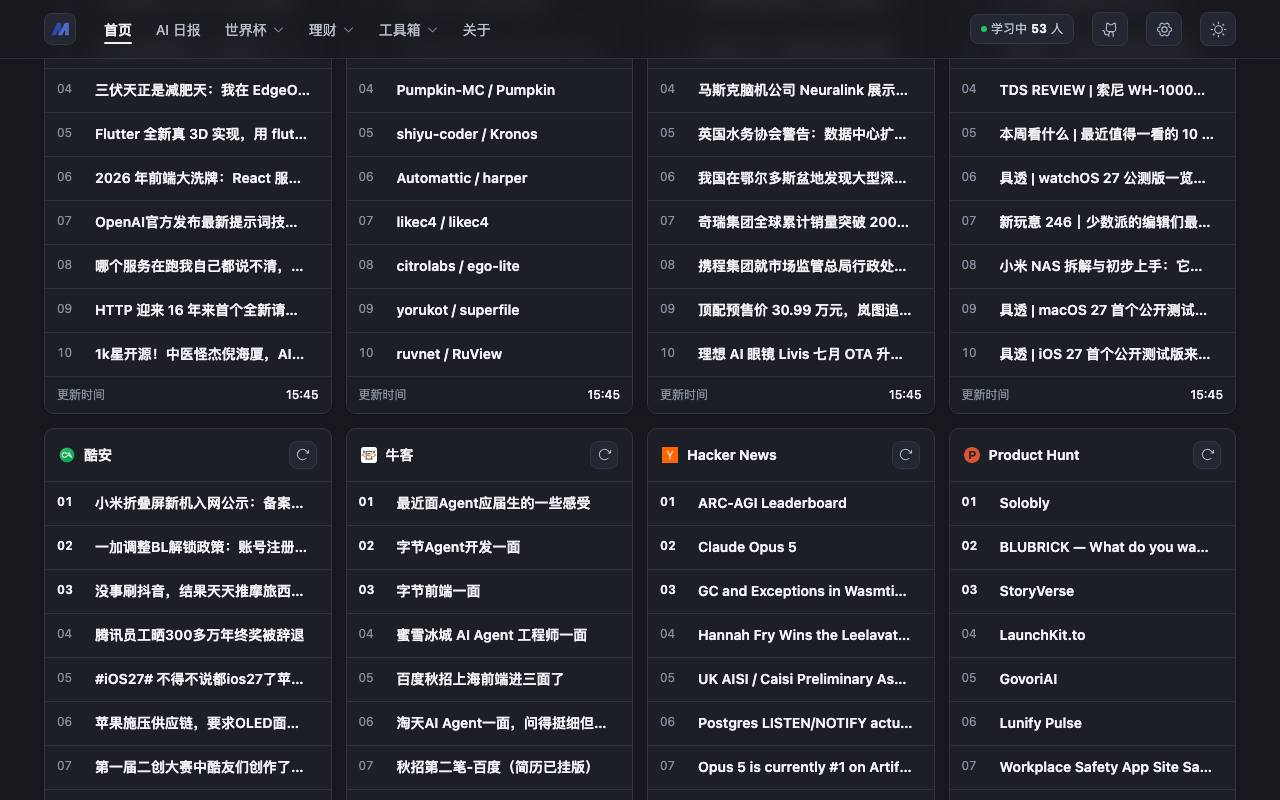
Task: Open the 一加调整BL解锁政策 post
Action: click(188, 547)
